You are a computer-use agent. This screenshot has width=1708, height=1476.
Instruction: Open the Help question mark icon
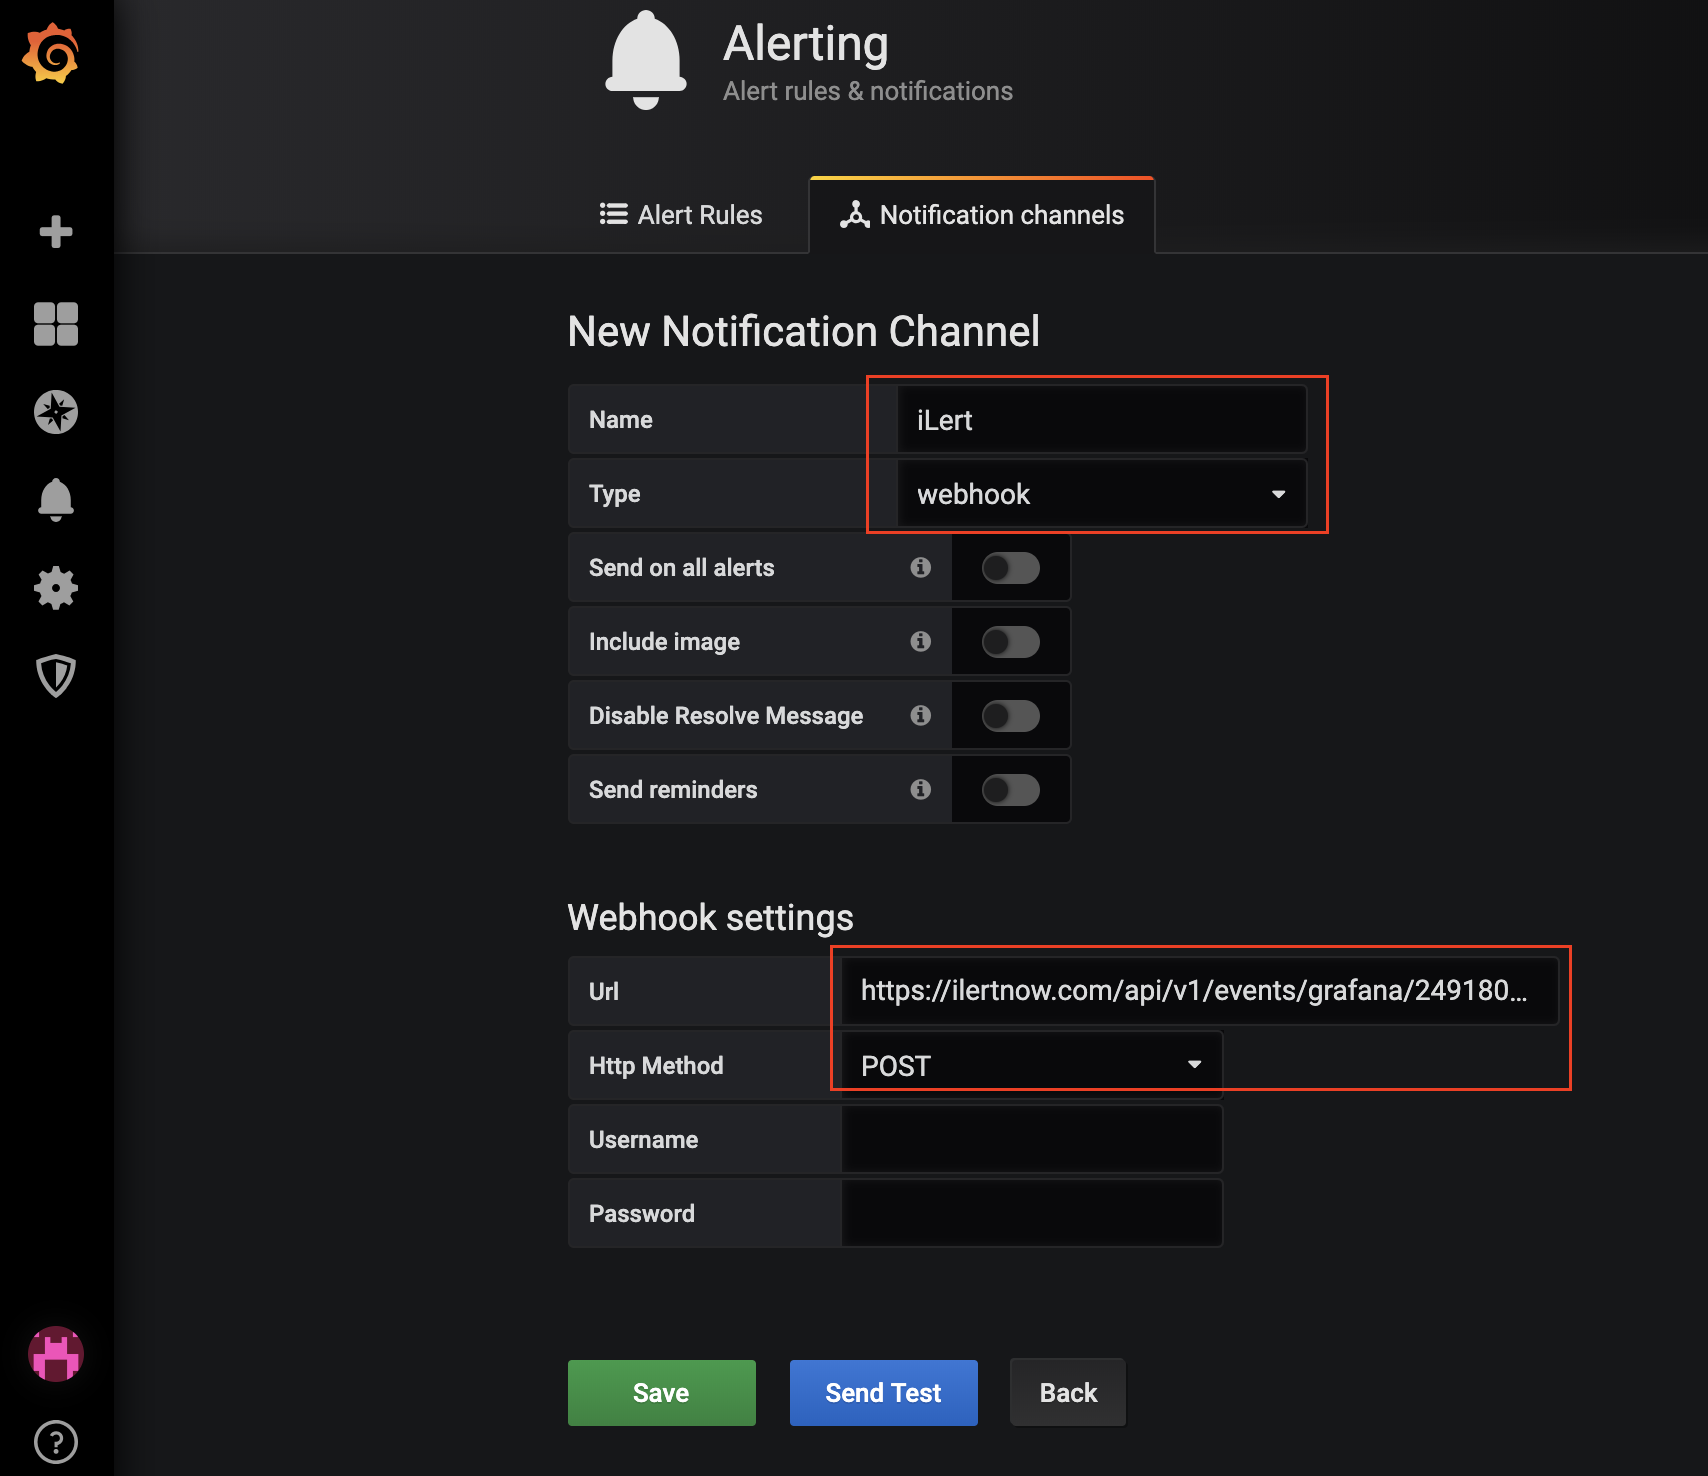click(56, 1442)
